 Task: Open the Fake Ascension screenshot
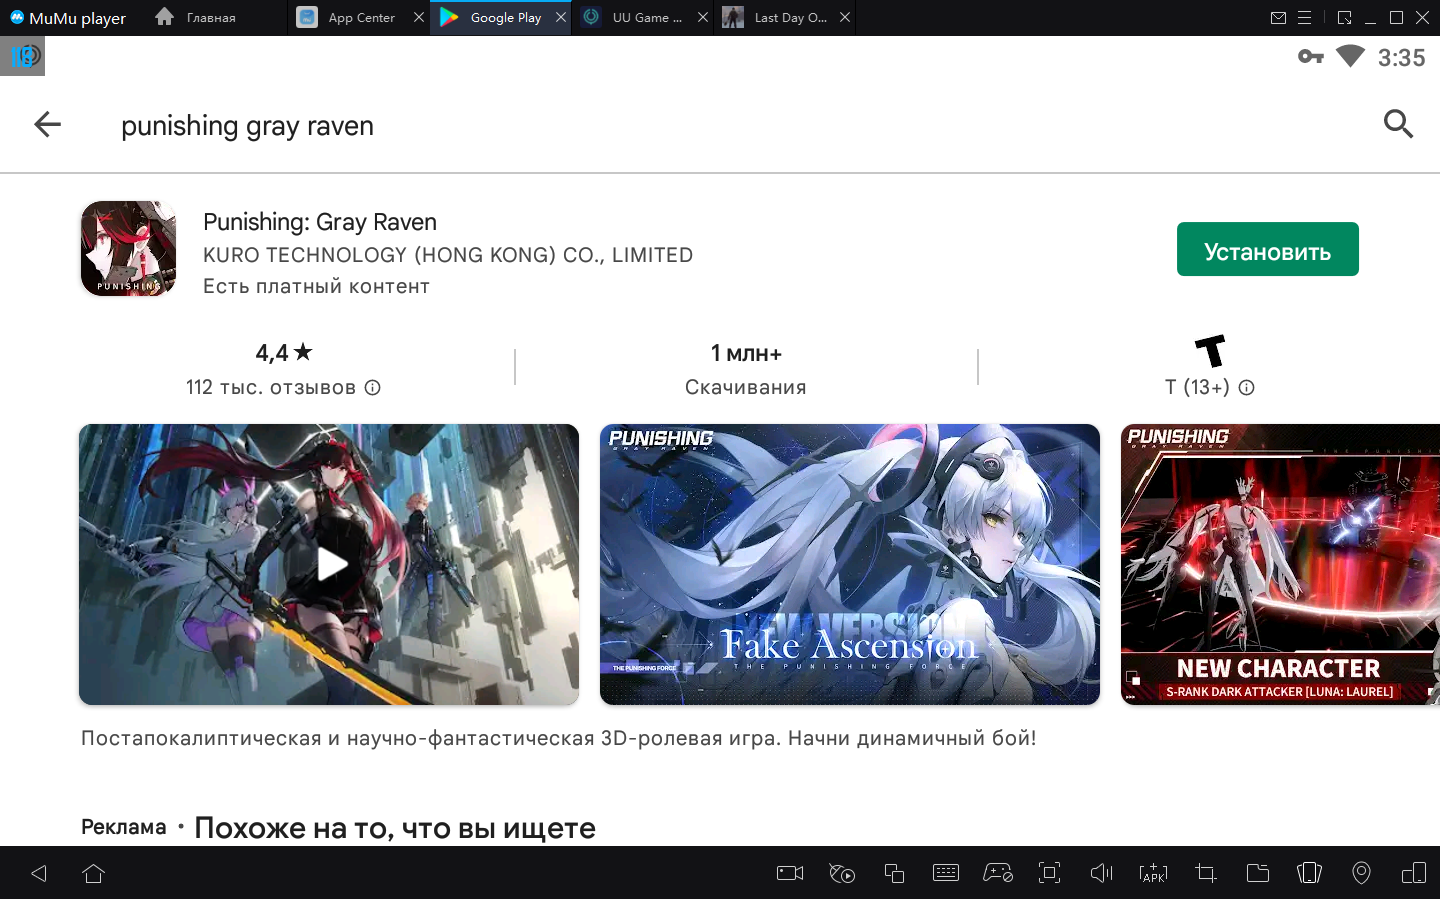[x=849, y=564]
